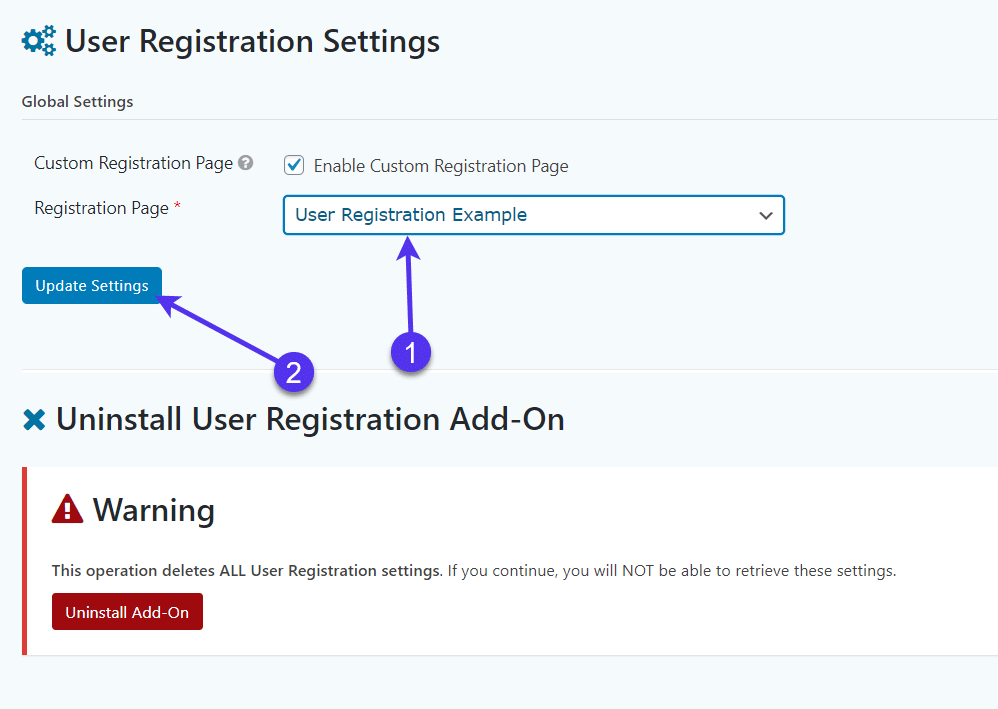Uncheck Enable Custom Registration Page
Viewport: 998px width, 709px height.
(293, 164)
